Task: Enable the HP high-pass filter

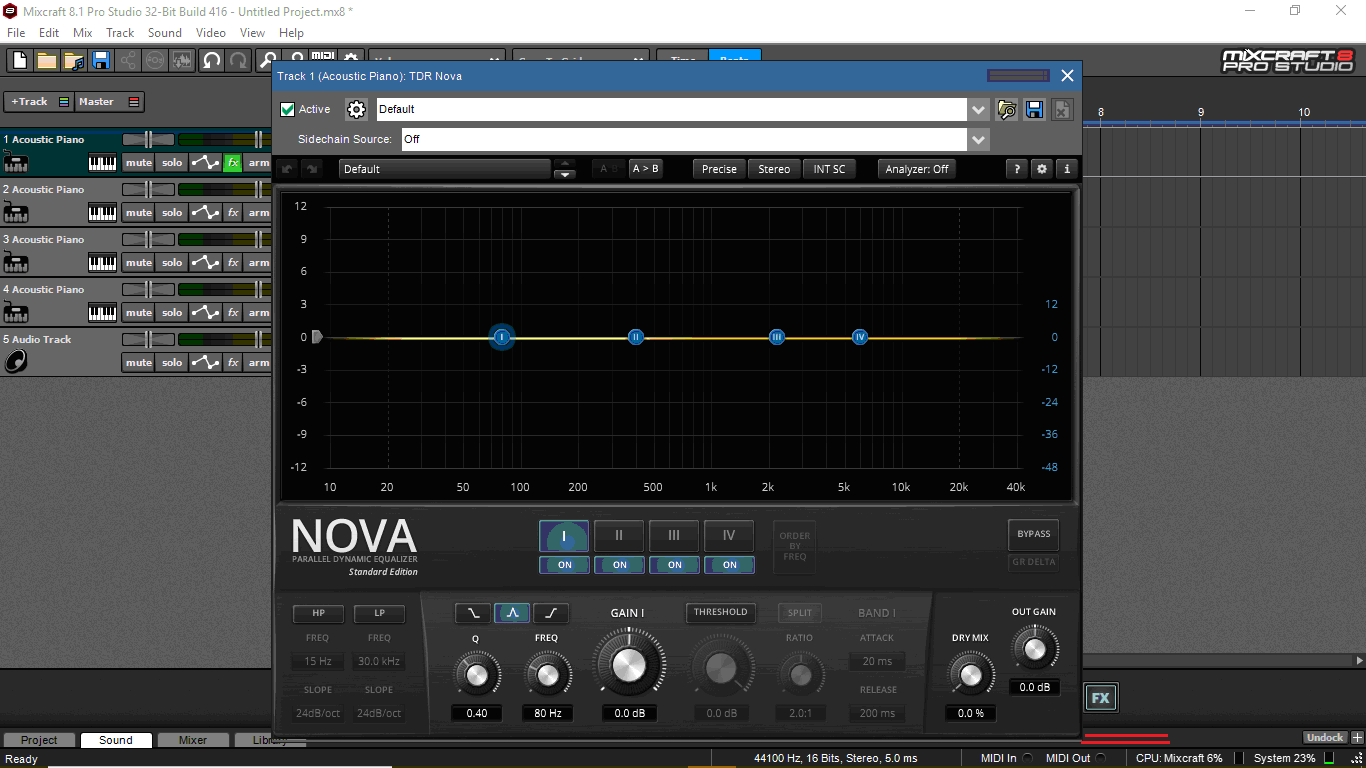Action: point(318,613)
